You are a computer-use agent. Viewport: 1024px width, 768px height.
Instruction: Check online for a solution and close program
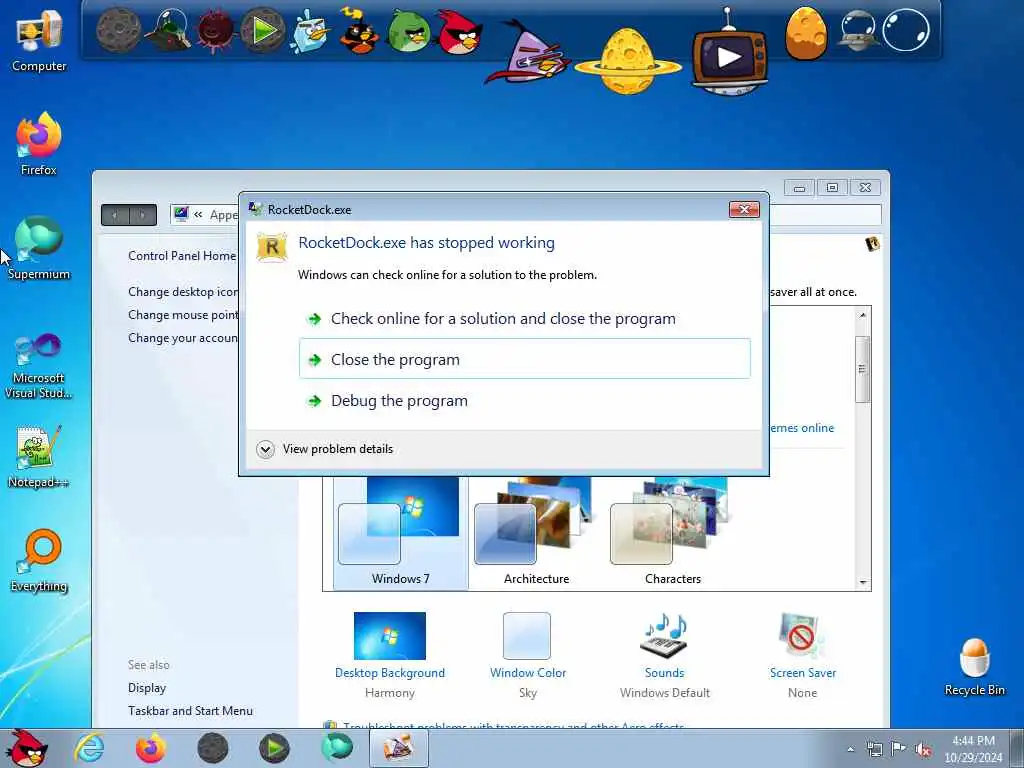point(524,319)
